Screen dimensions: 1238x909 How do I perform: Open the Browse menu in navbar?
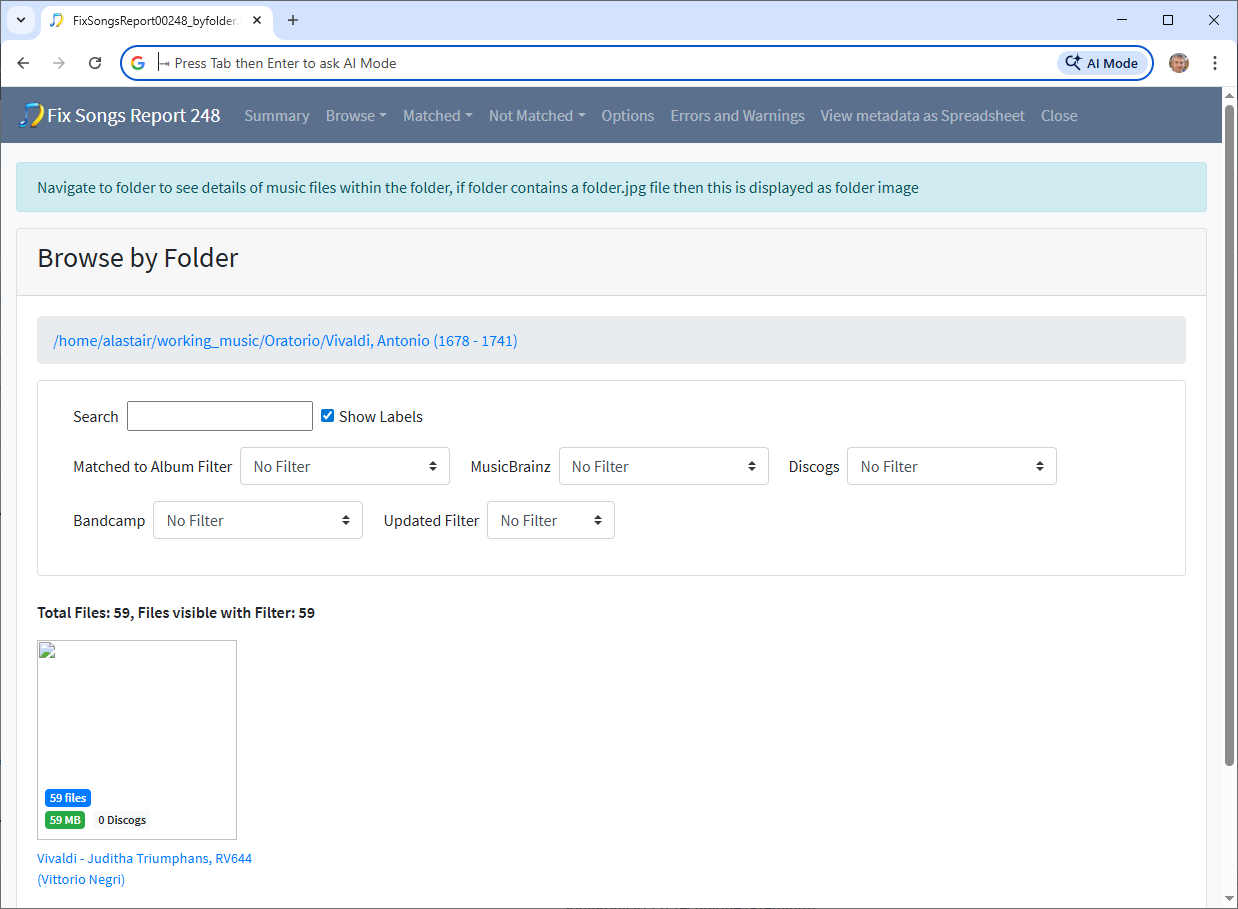[355, 116]
